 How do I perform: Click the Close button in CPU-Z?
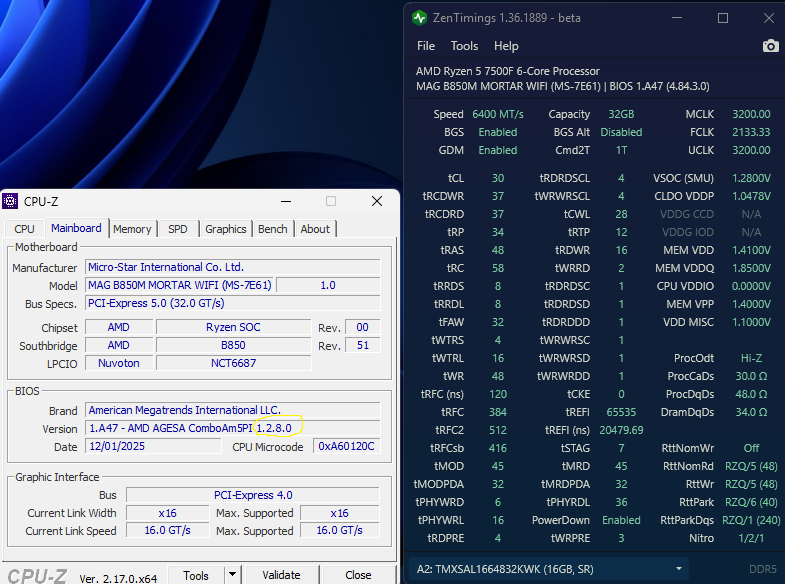point(358,575)
